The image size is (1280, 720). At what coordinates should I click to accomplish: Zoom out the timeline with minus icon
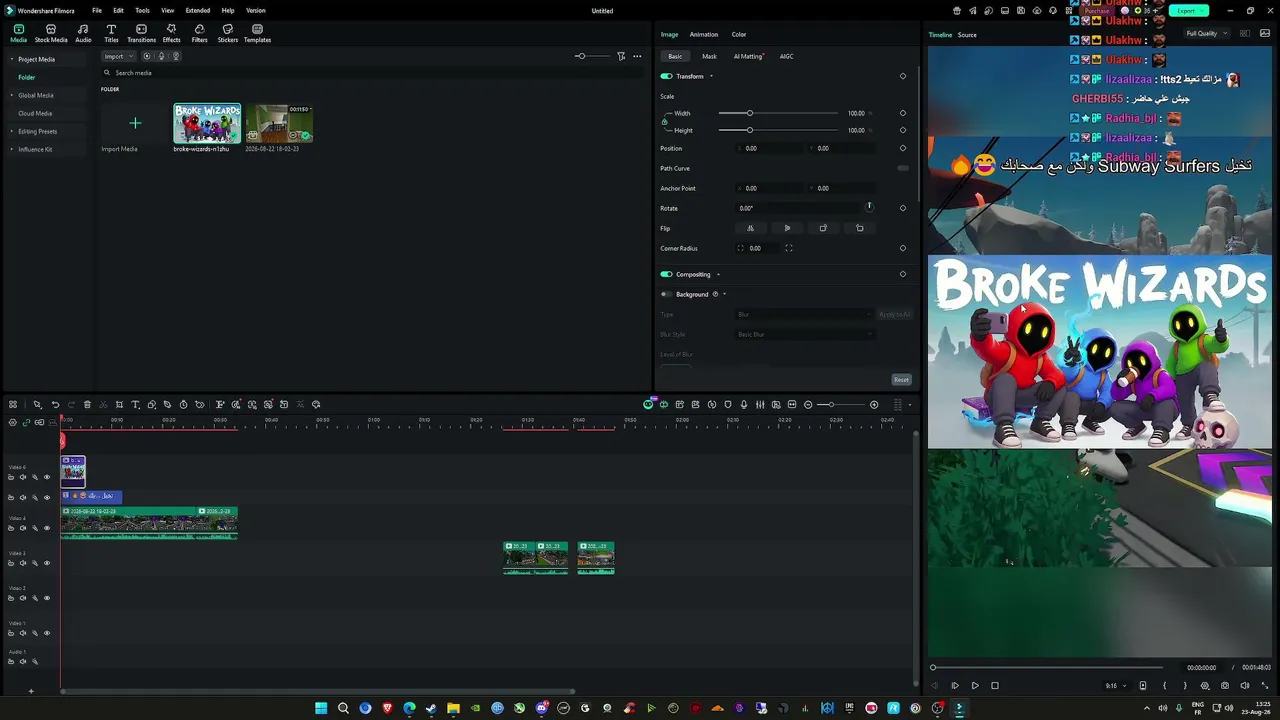pos(808,405)
